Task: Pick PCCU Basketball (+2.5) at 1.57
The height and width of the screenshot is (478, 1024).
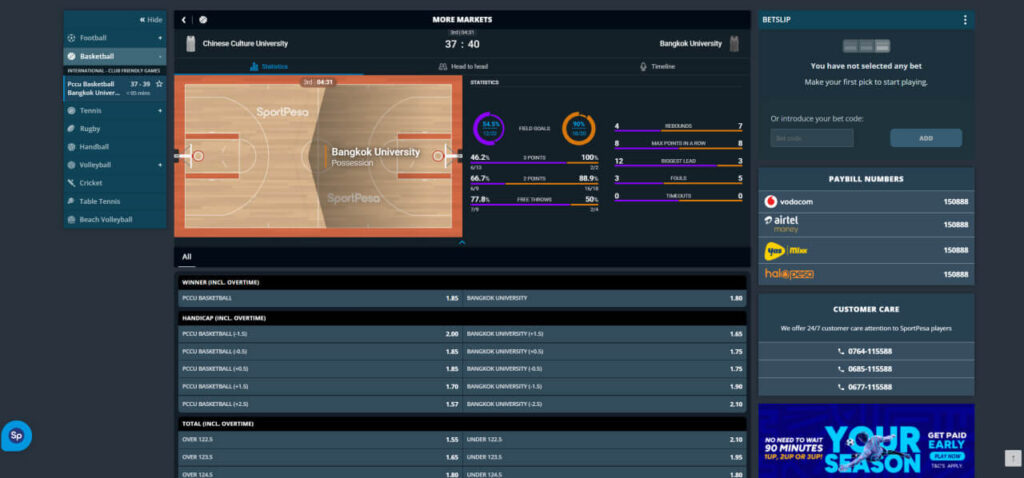Action: click(320, 404)
